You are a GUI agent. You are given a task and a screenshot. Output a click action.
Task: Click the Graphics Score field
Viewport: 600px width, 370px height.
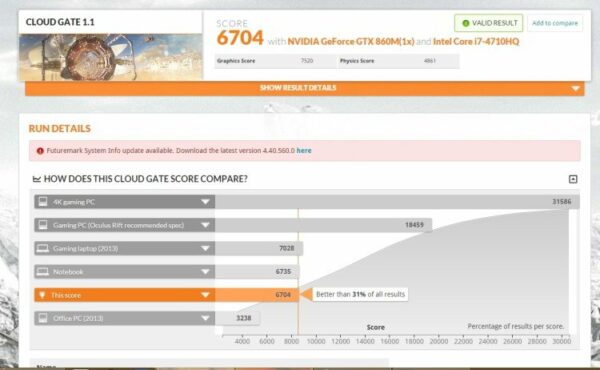pyautogui.click(x=276, y=61)
